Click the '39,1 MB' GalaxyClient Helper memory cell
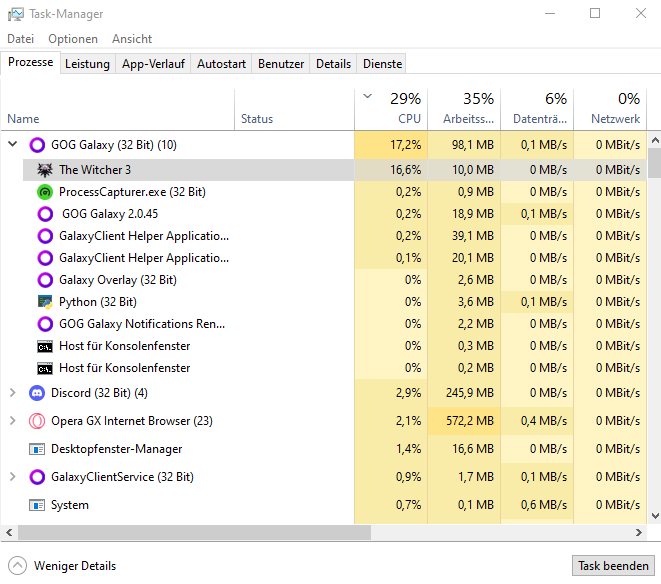Viewport: 661px width, 584px height. click(x=464, y=236)
